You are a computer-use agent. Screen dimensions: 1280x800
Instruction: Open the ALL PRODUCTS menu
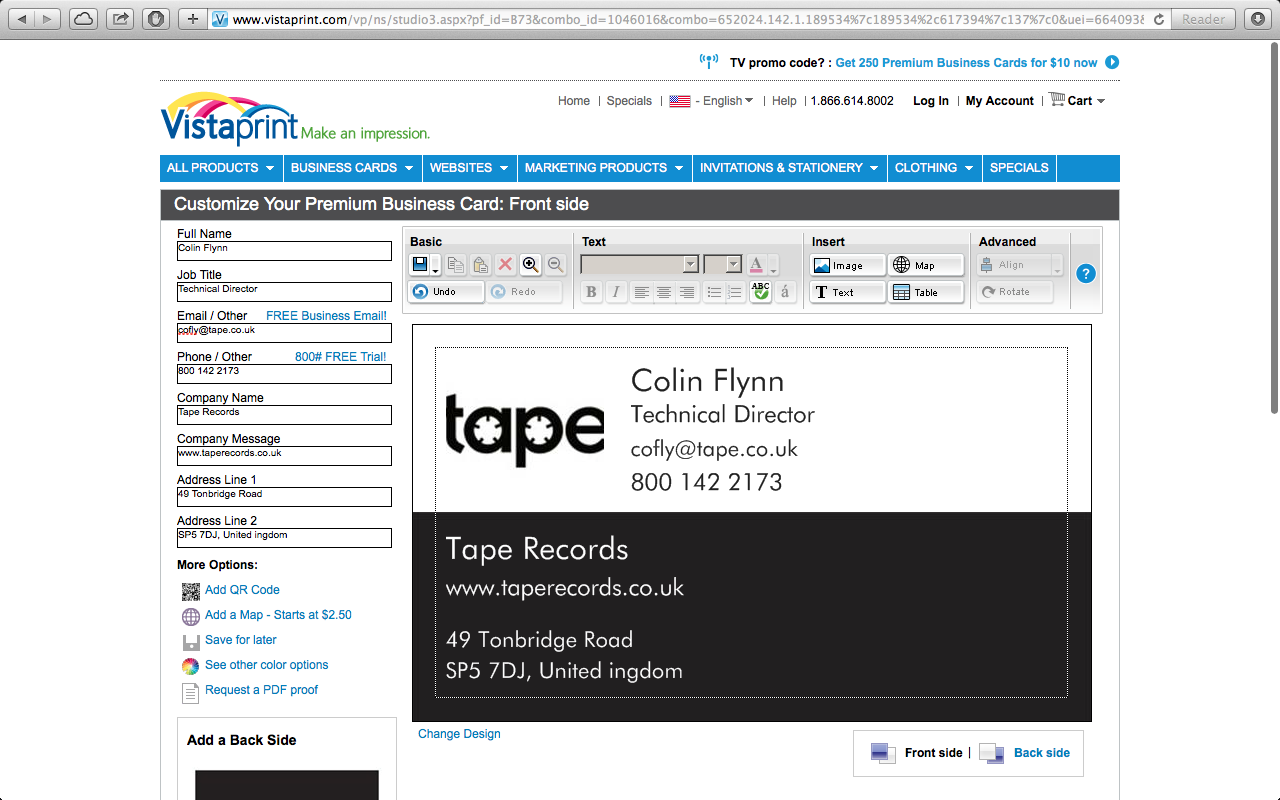coord(221,168)
